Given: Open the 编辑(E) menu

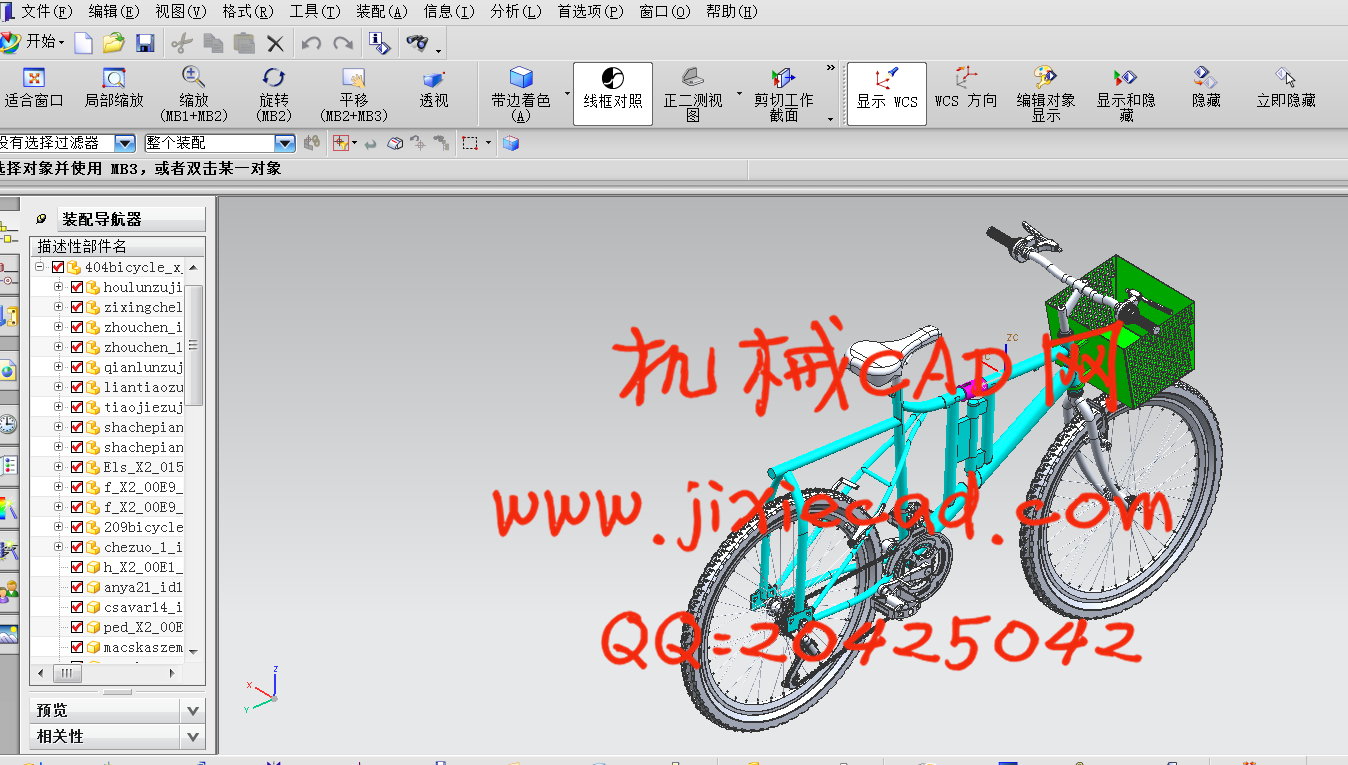Looking at the screenshot, I should click(x=114, y=11).
